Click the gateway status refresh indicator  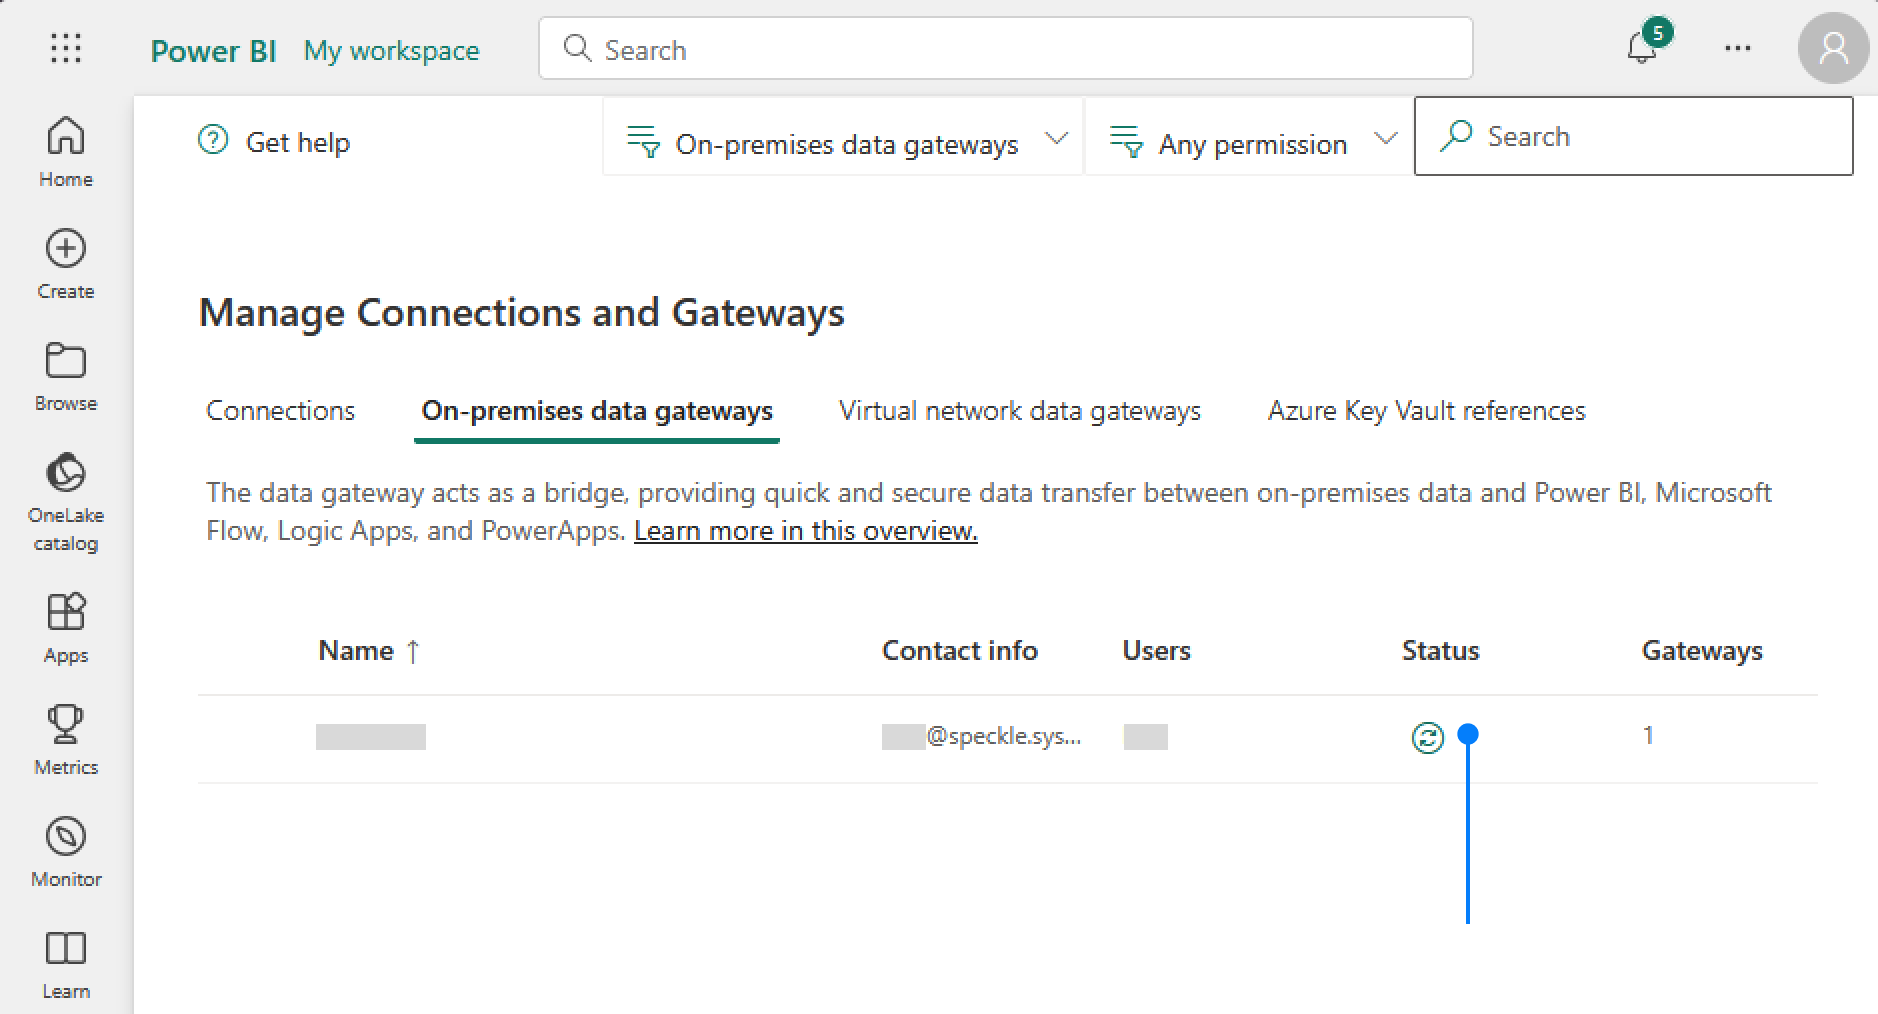coord(1428,736)
